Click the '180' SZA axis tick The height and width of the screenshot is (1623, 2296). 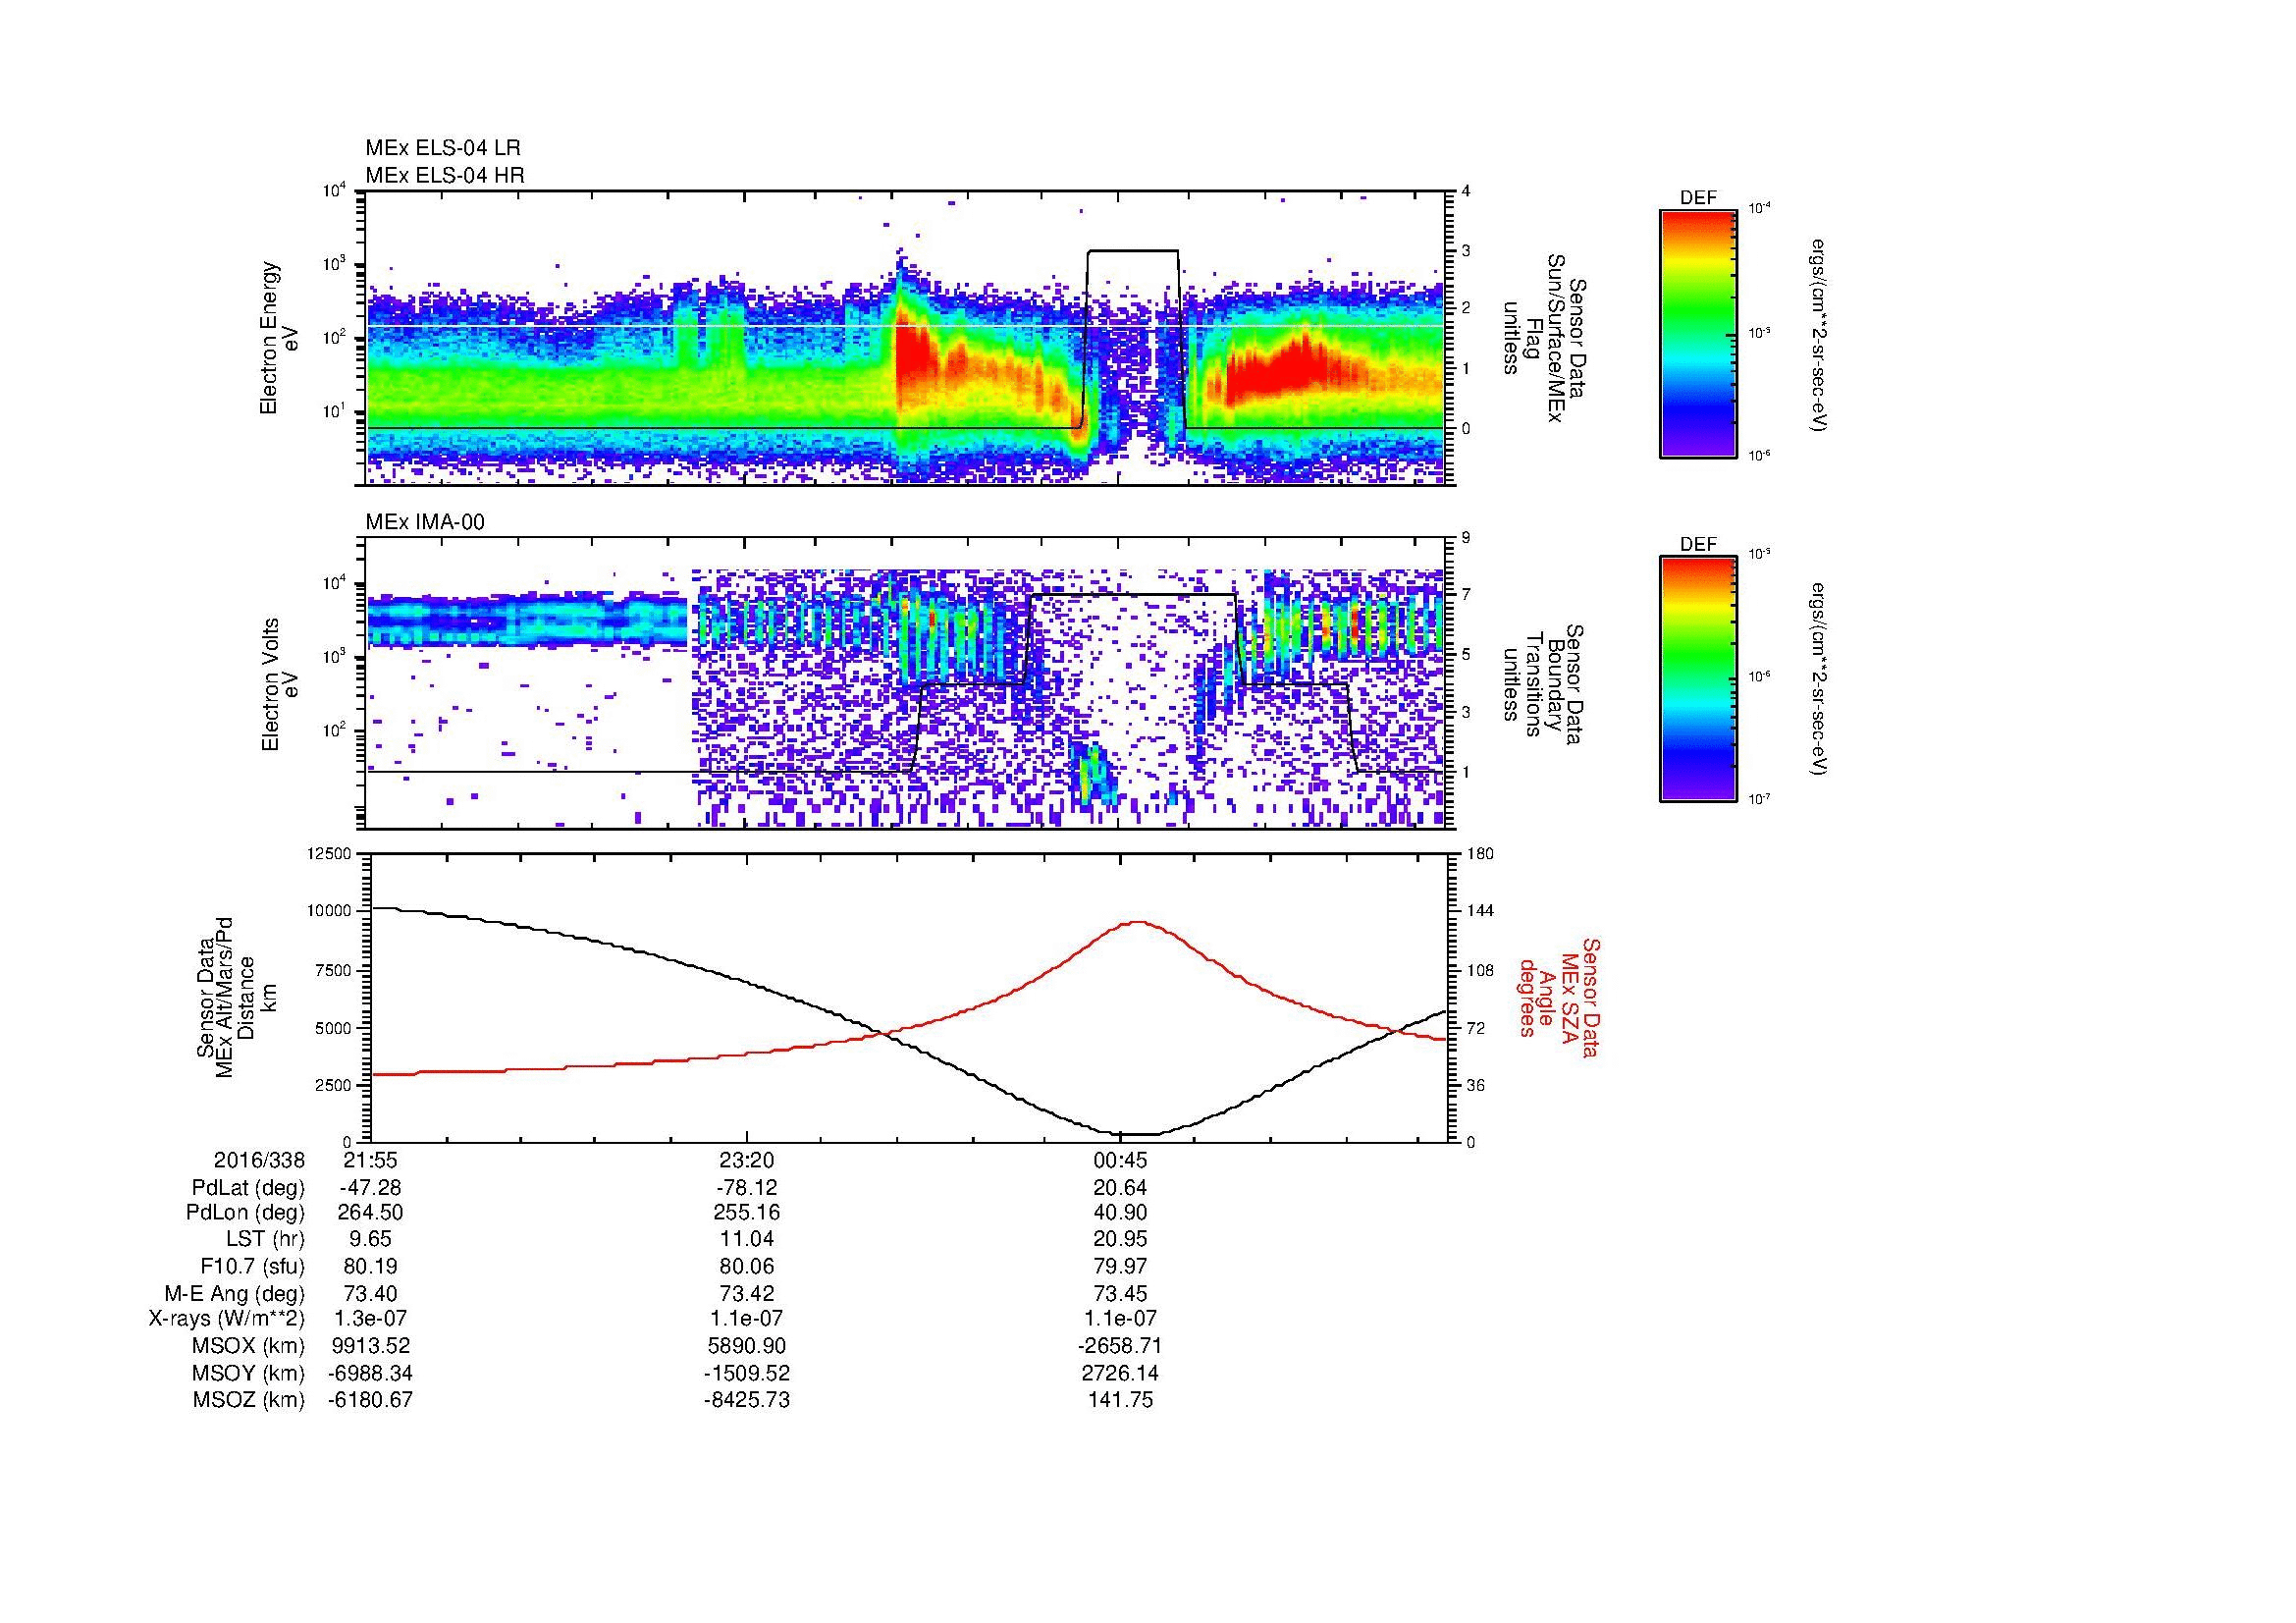pos(1481,853)
